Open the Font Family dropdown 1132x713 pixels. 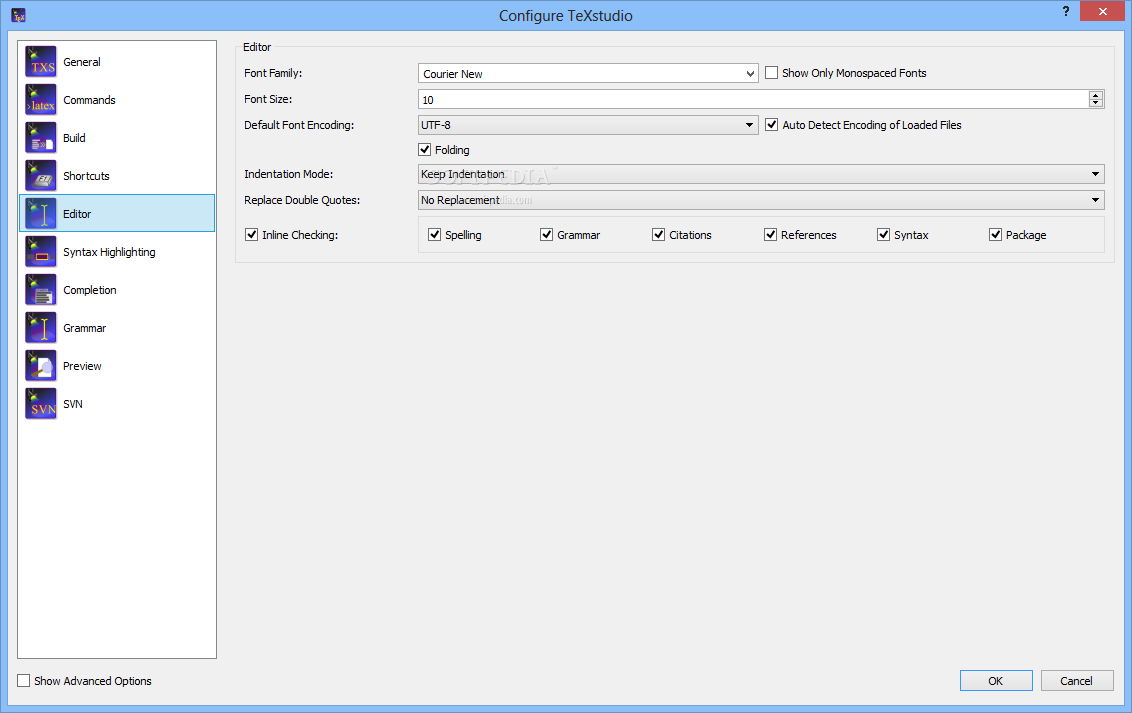pyautogui.click(x=588, y=73)
